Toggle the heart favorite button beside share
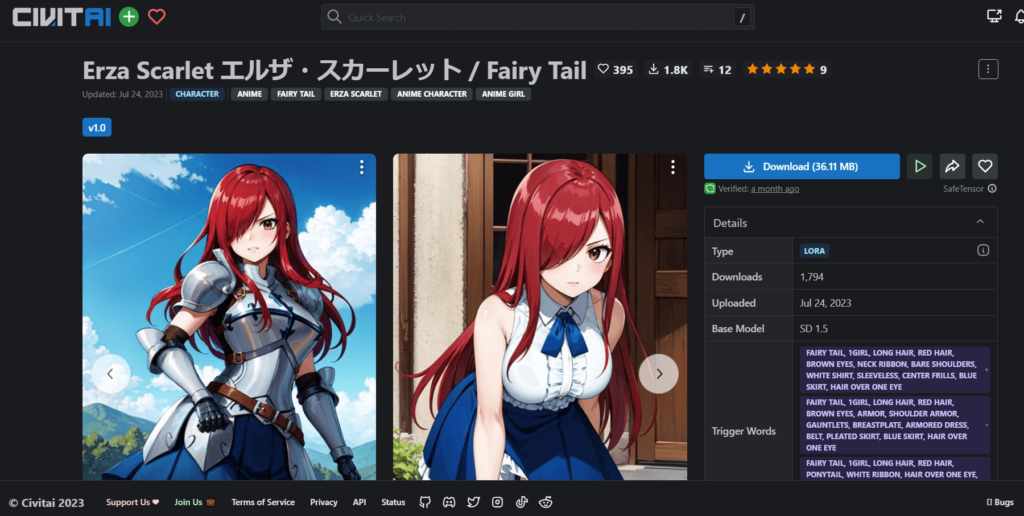The image size is (1024, 516). coord(985,166)
